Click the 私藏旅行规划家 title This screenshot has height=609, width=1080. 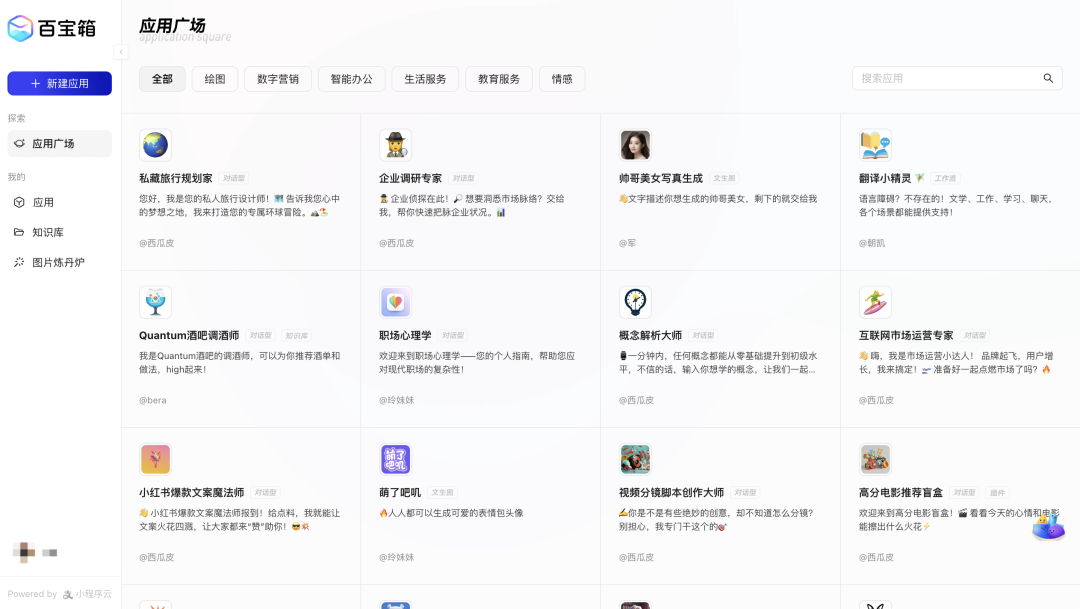176,178
